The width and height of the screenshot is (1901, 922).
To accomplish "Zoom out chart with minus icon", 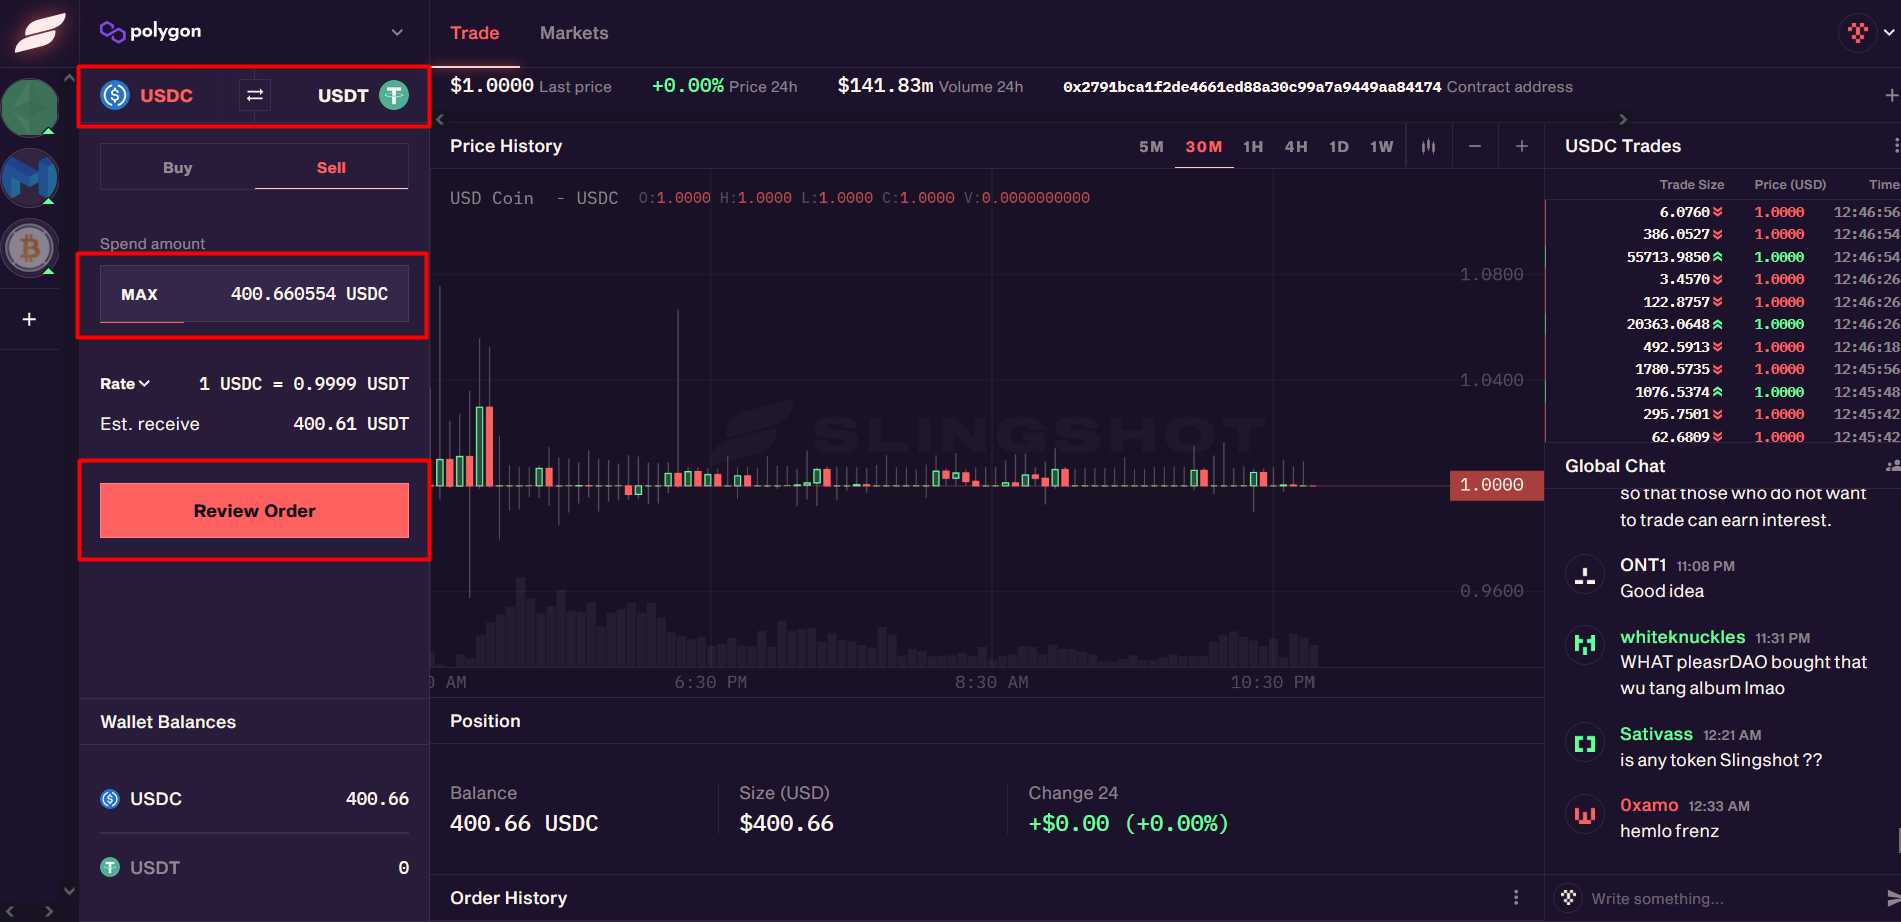I will pyautogui.click(x=1475, y=146).
